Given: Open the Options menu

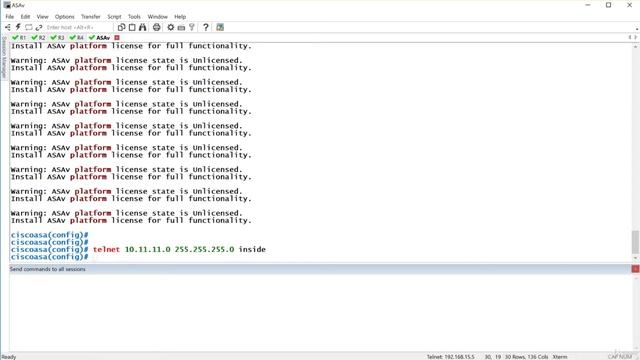Looking at the screenshot, I should coord(64,17).
